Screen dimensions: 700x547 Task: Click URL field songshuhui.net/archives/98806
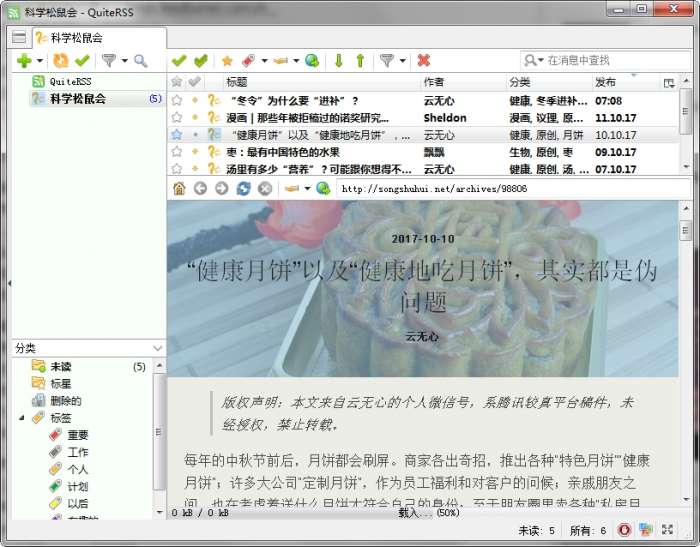tap(512, 189)
